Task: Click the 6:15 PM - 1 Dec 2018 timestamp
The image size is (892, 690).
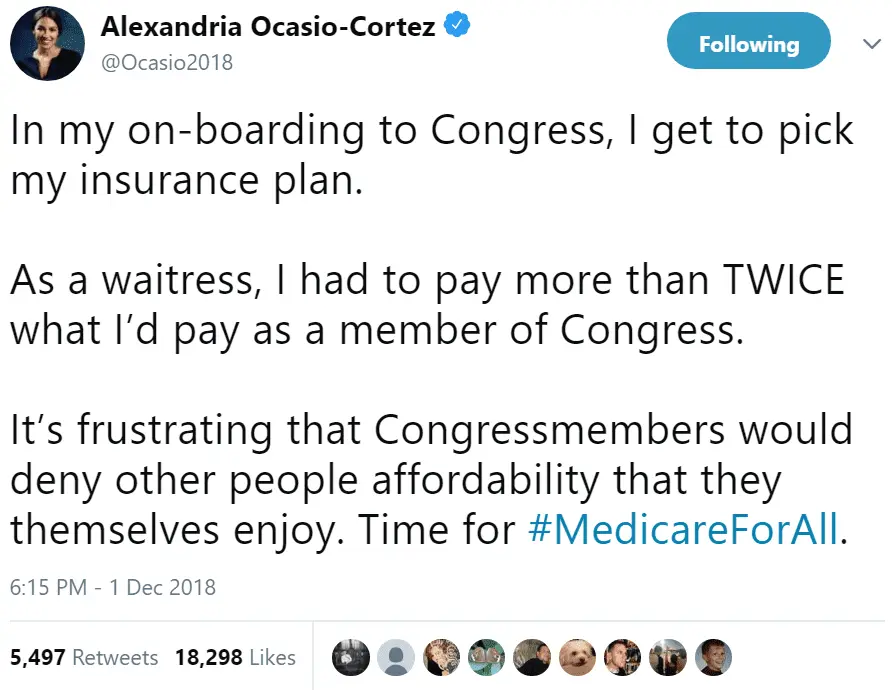Action: click(x=113, y=587)
